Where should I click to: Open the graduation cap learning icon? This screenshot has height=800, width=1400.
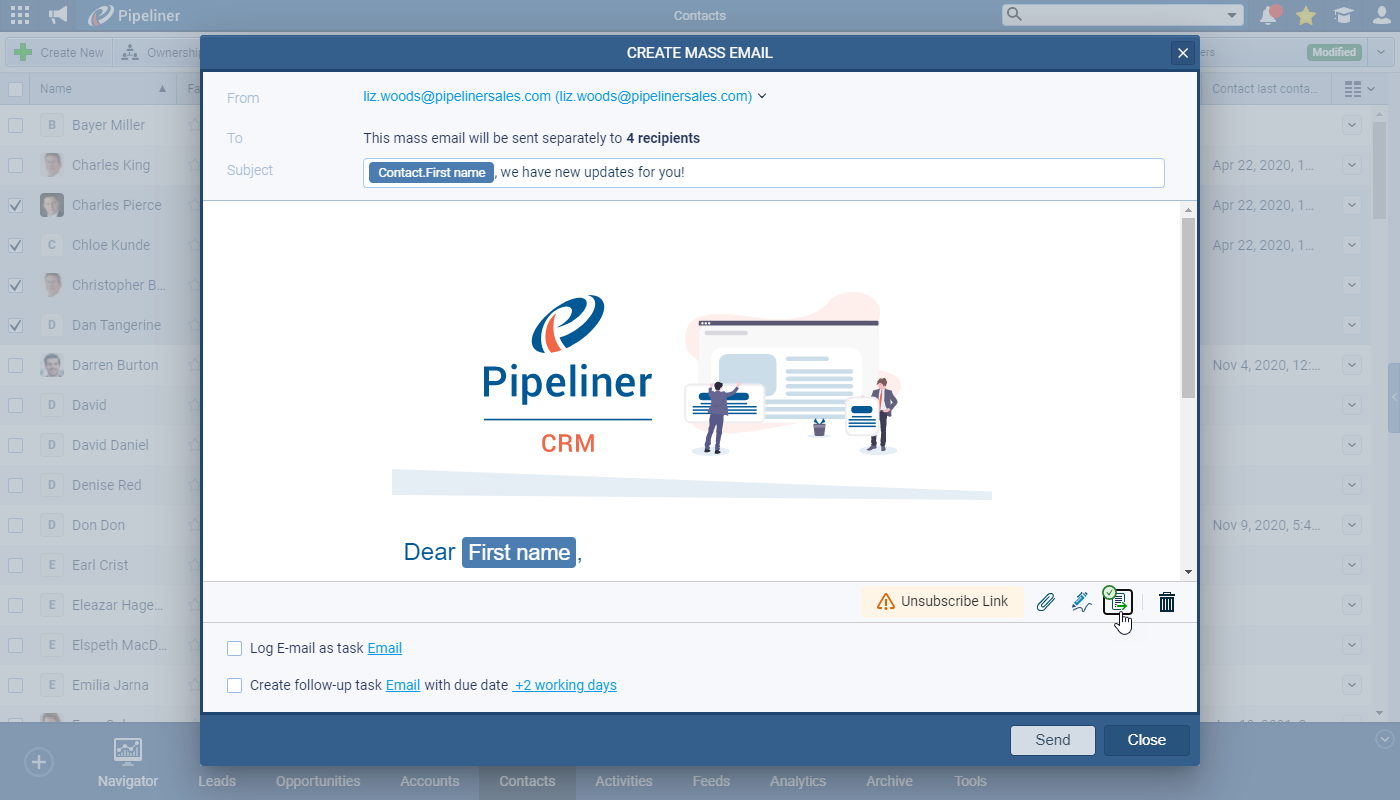(1344, 15)
